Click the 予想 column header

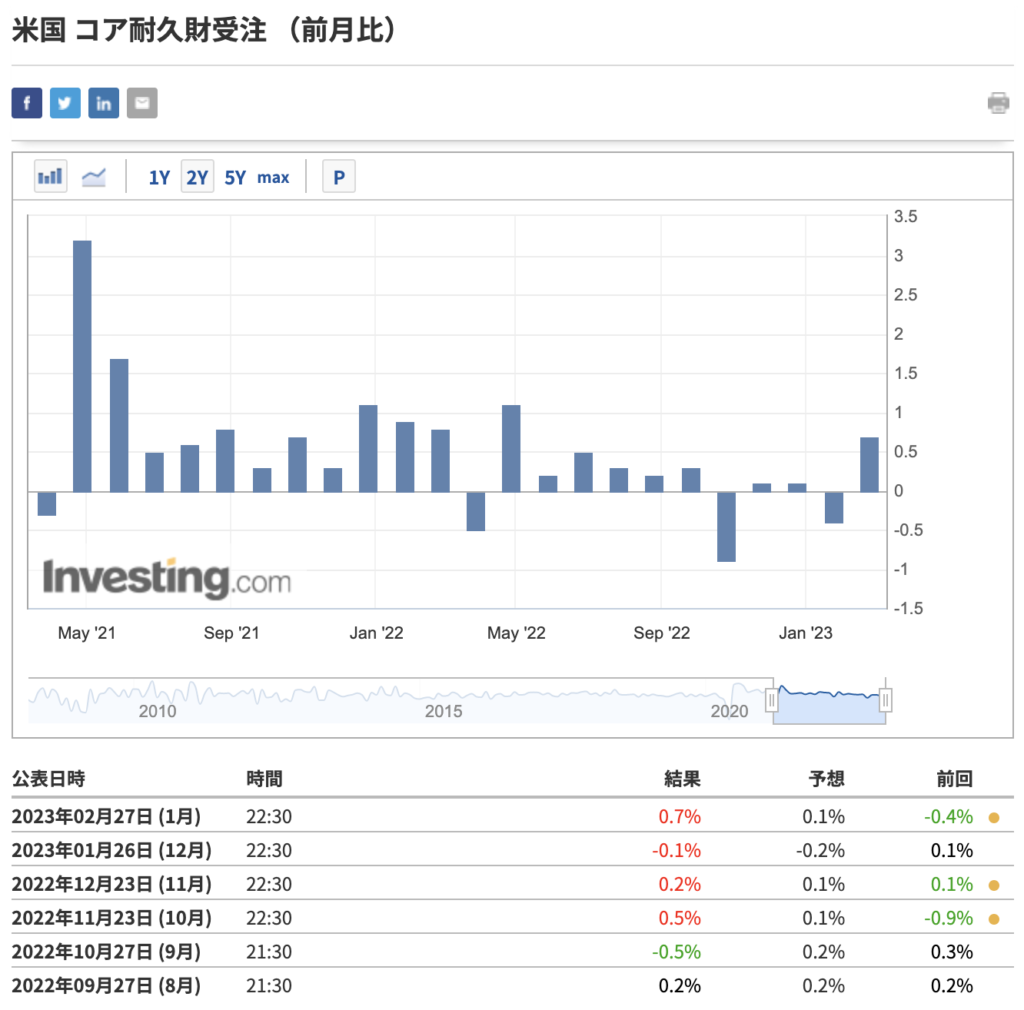[x=826, y=778]
